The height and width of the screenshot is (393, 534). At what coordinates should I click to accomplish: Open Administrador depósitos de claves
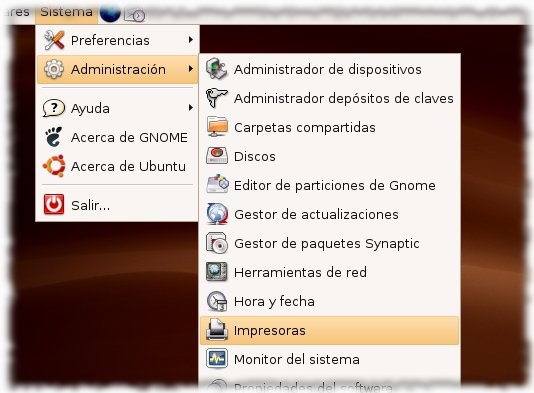[x=330, y=98]
